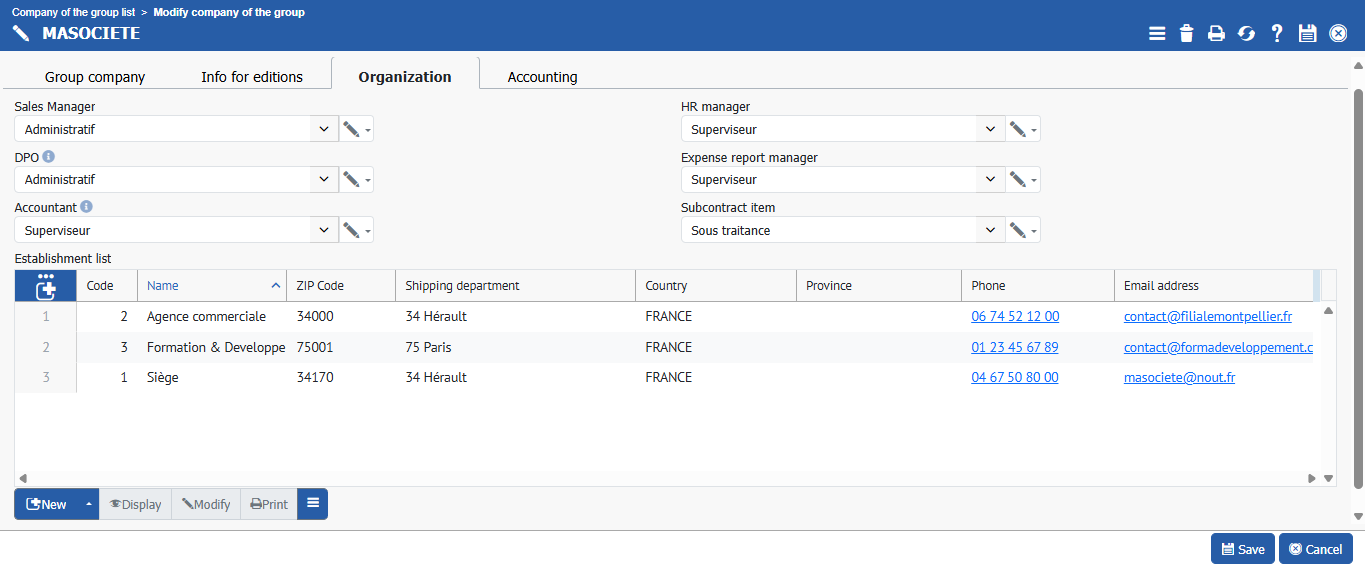This screenshot has width=1365, height=566.
Task: Click the refresh icon in header
Action: [x=1246, y=34]
